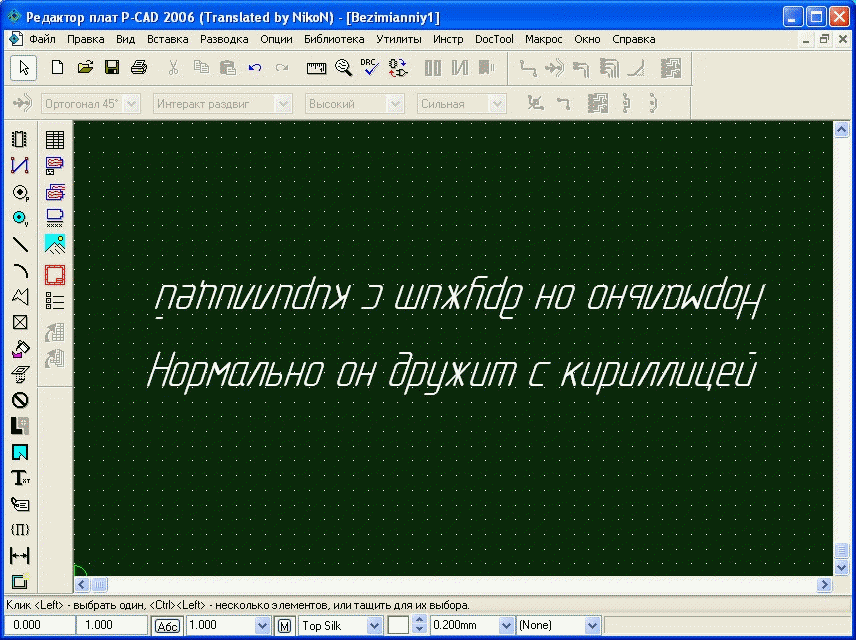
Task: Open a file with folder icon
Action: pyautogui.click(x=85, y=68)
